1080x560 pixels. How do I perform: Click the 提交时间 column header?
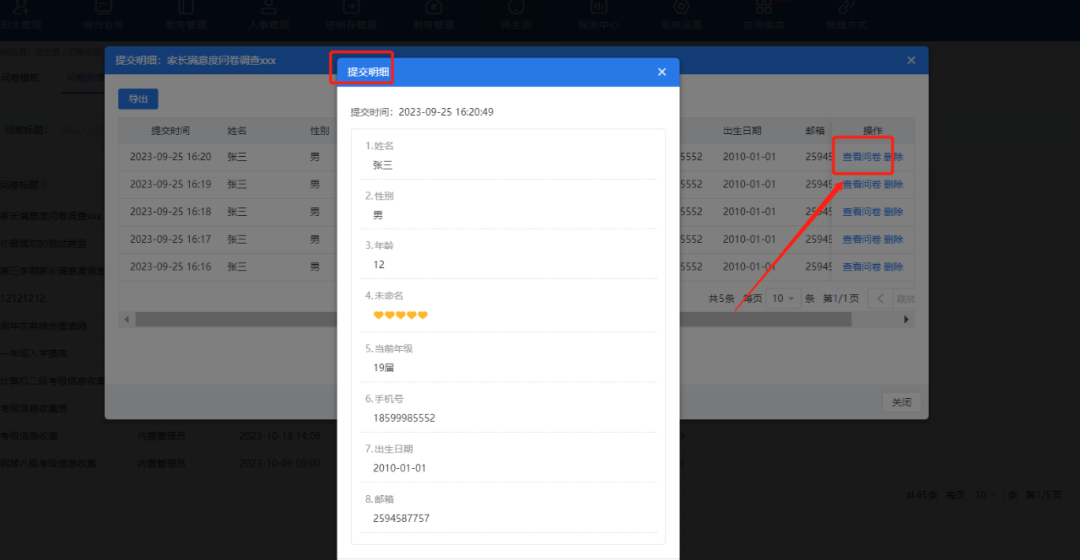point(170,131)
